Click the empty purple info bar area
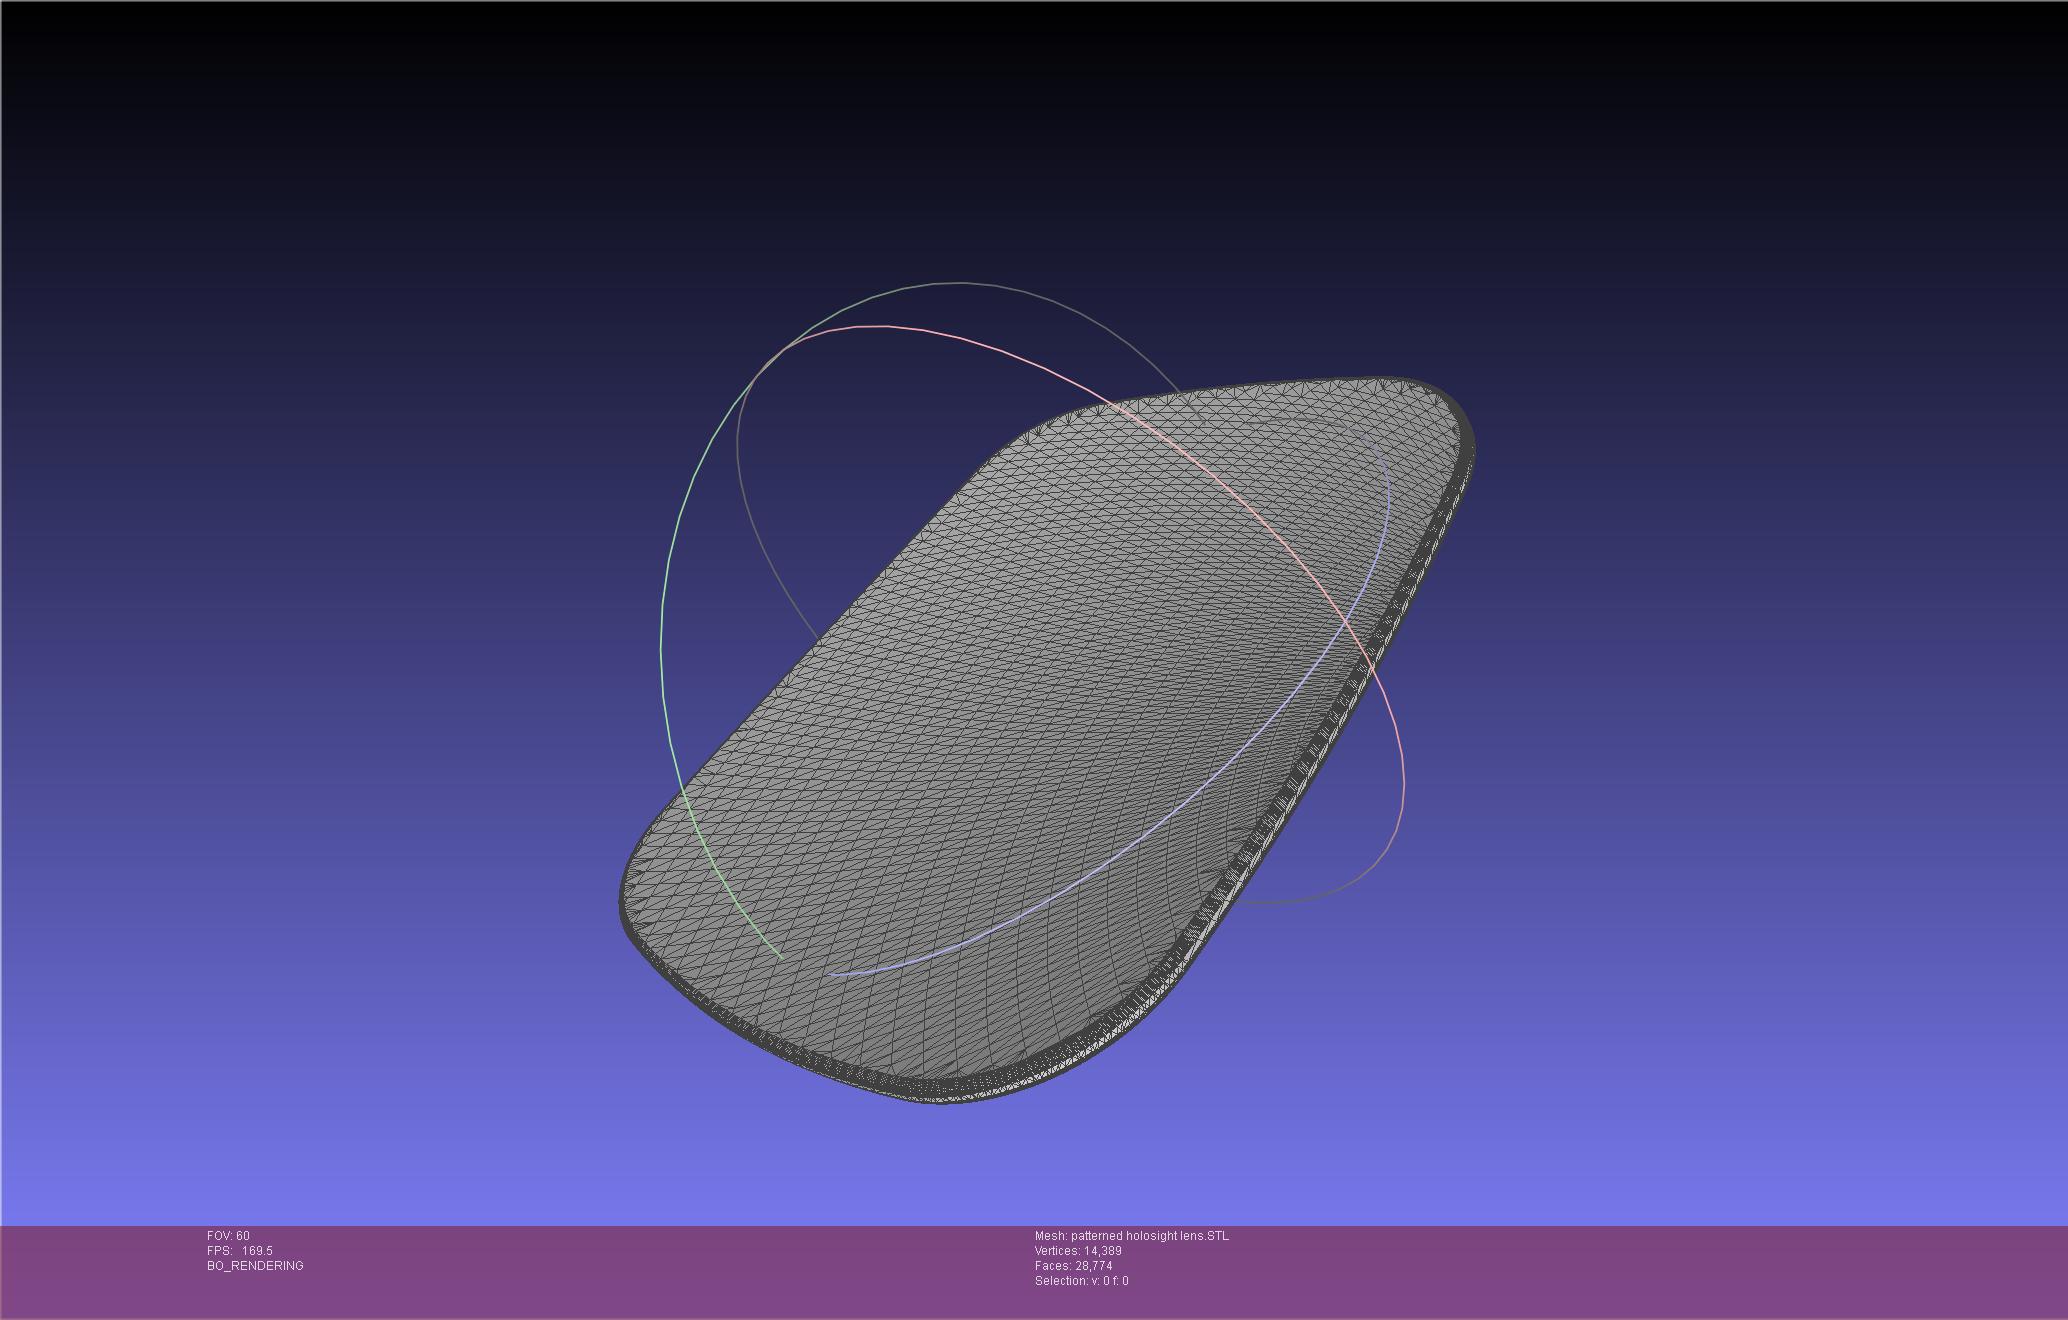The image size is (2068, 1320). pos(1600,1270)
